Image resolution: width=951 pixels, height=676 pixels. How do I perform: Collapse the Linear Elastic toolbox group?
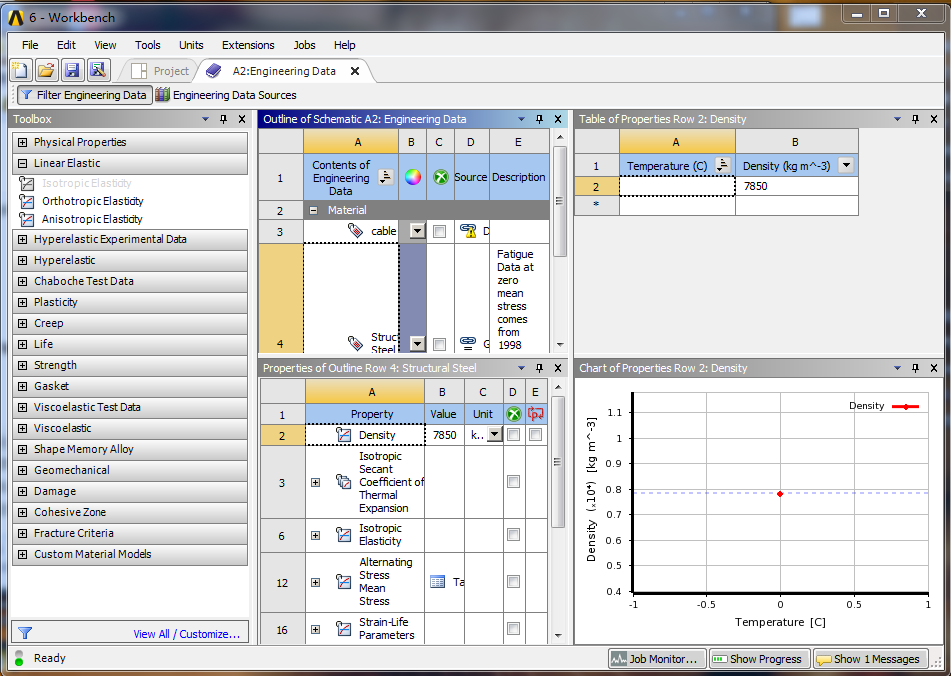22,163
